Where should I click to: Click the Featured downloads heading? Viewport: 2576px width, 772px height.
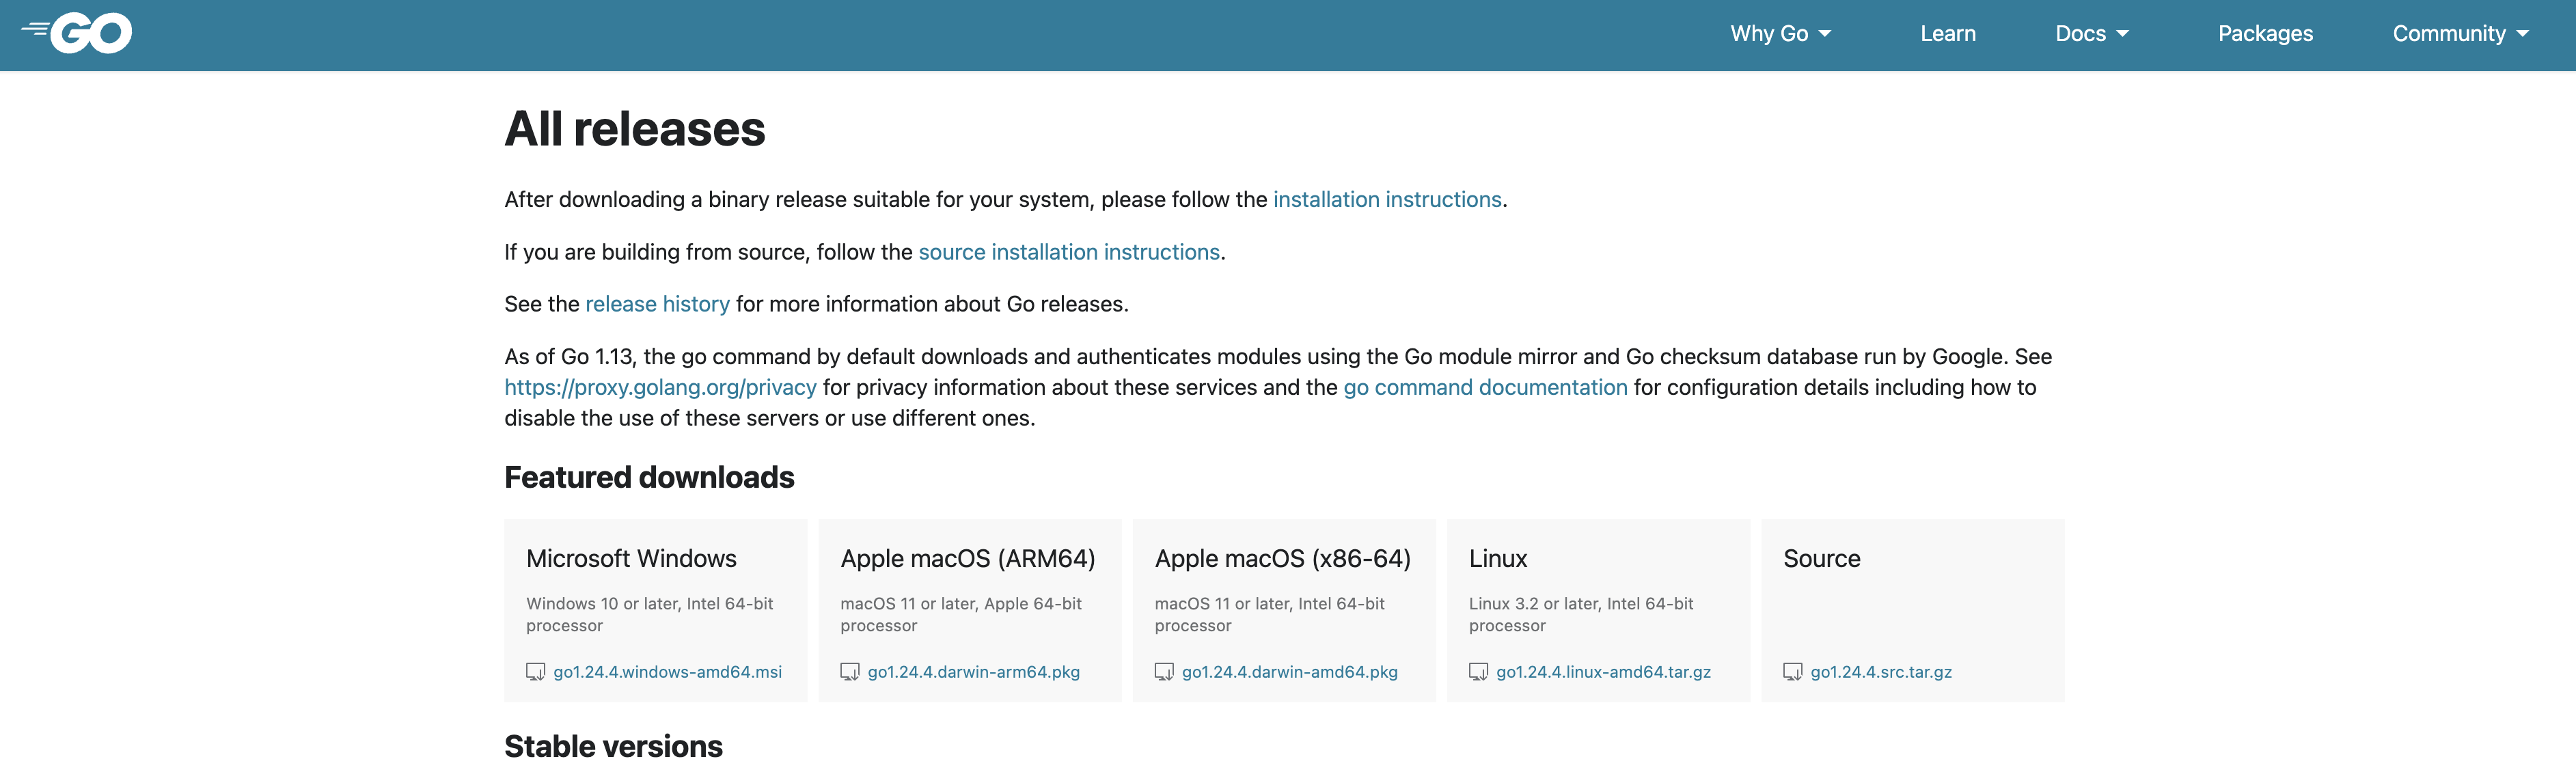click(x=649, y=478)
